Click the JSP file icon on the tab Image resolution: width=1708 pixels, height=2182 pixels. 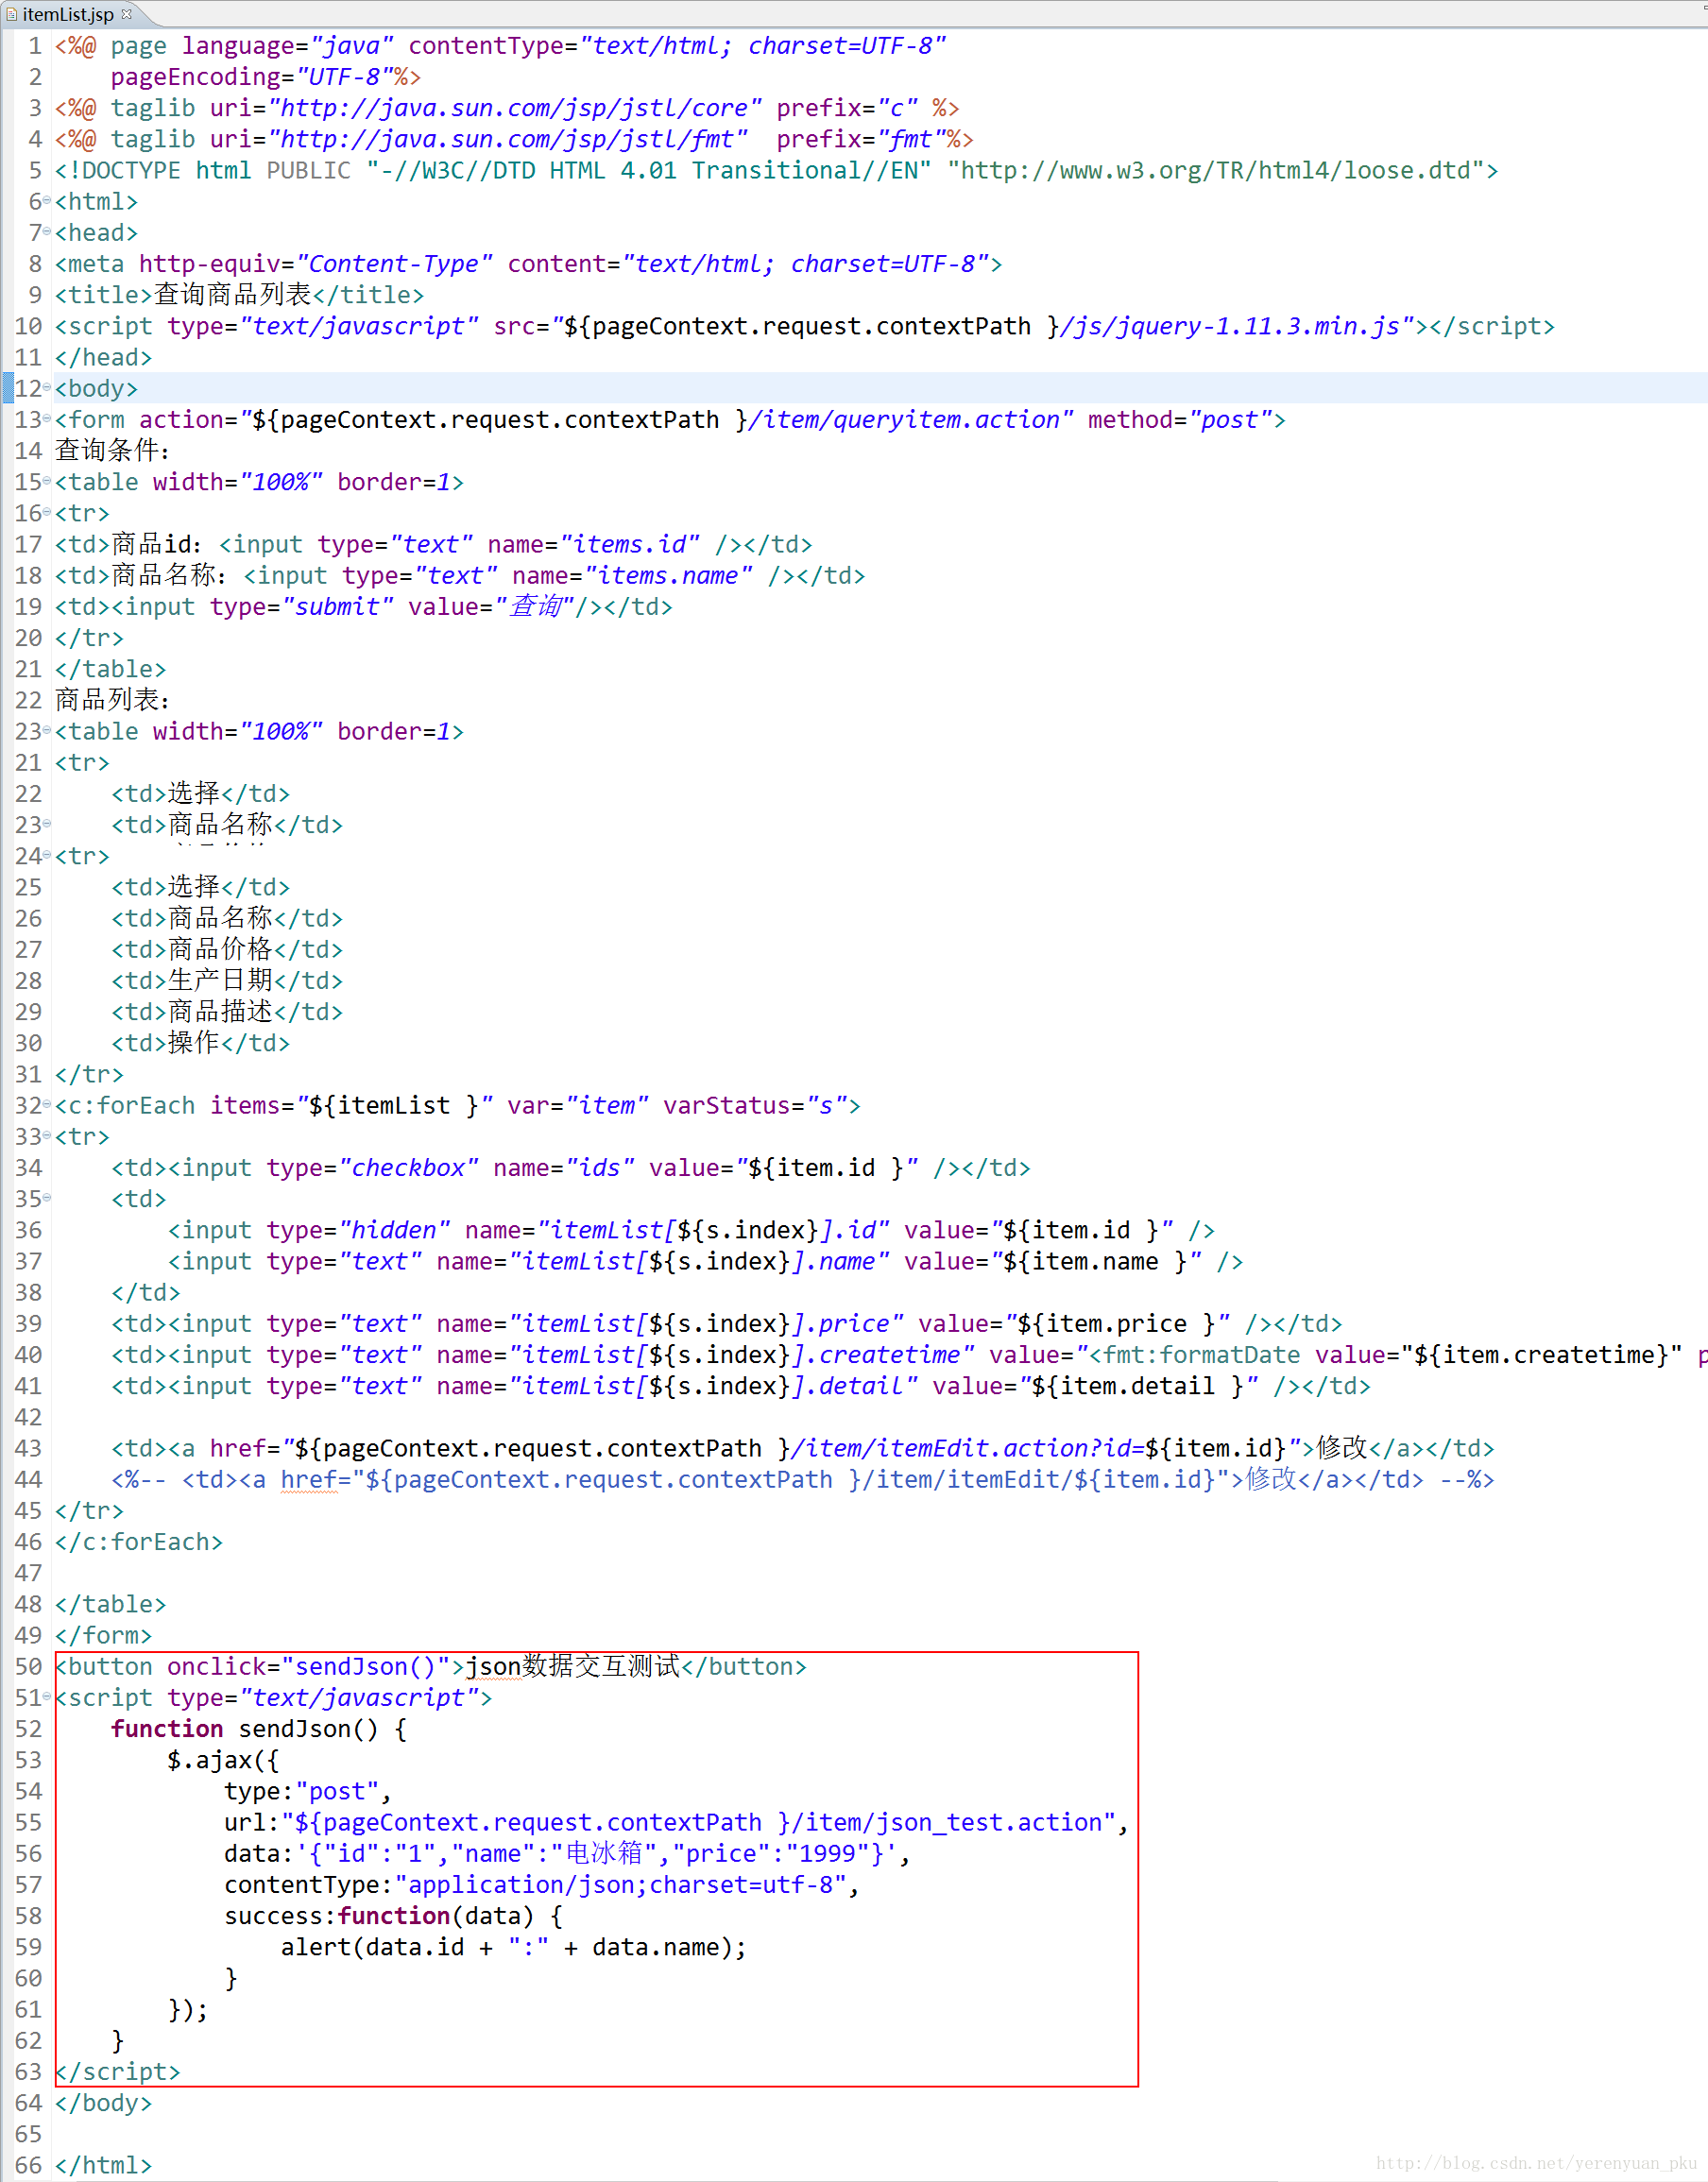(11, 14)
